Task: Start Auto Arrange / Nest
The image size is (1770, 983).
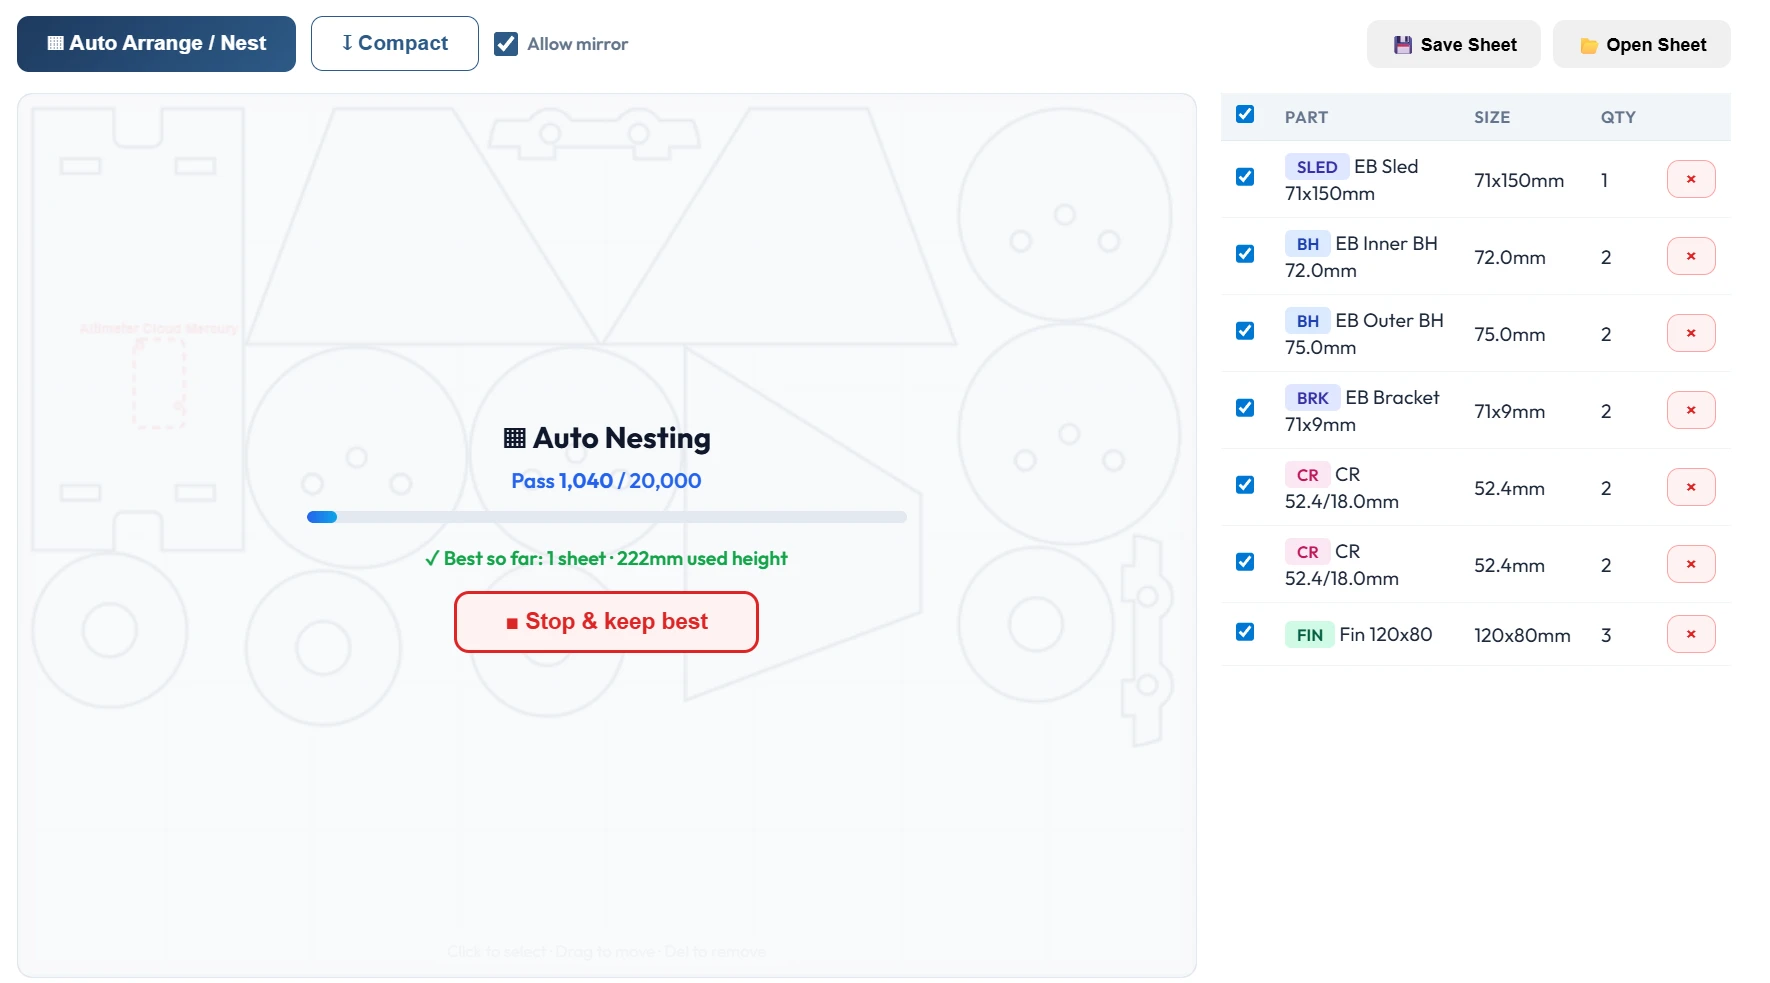Action: (x=156, y=43)
